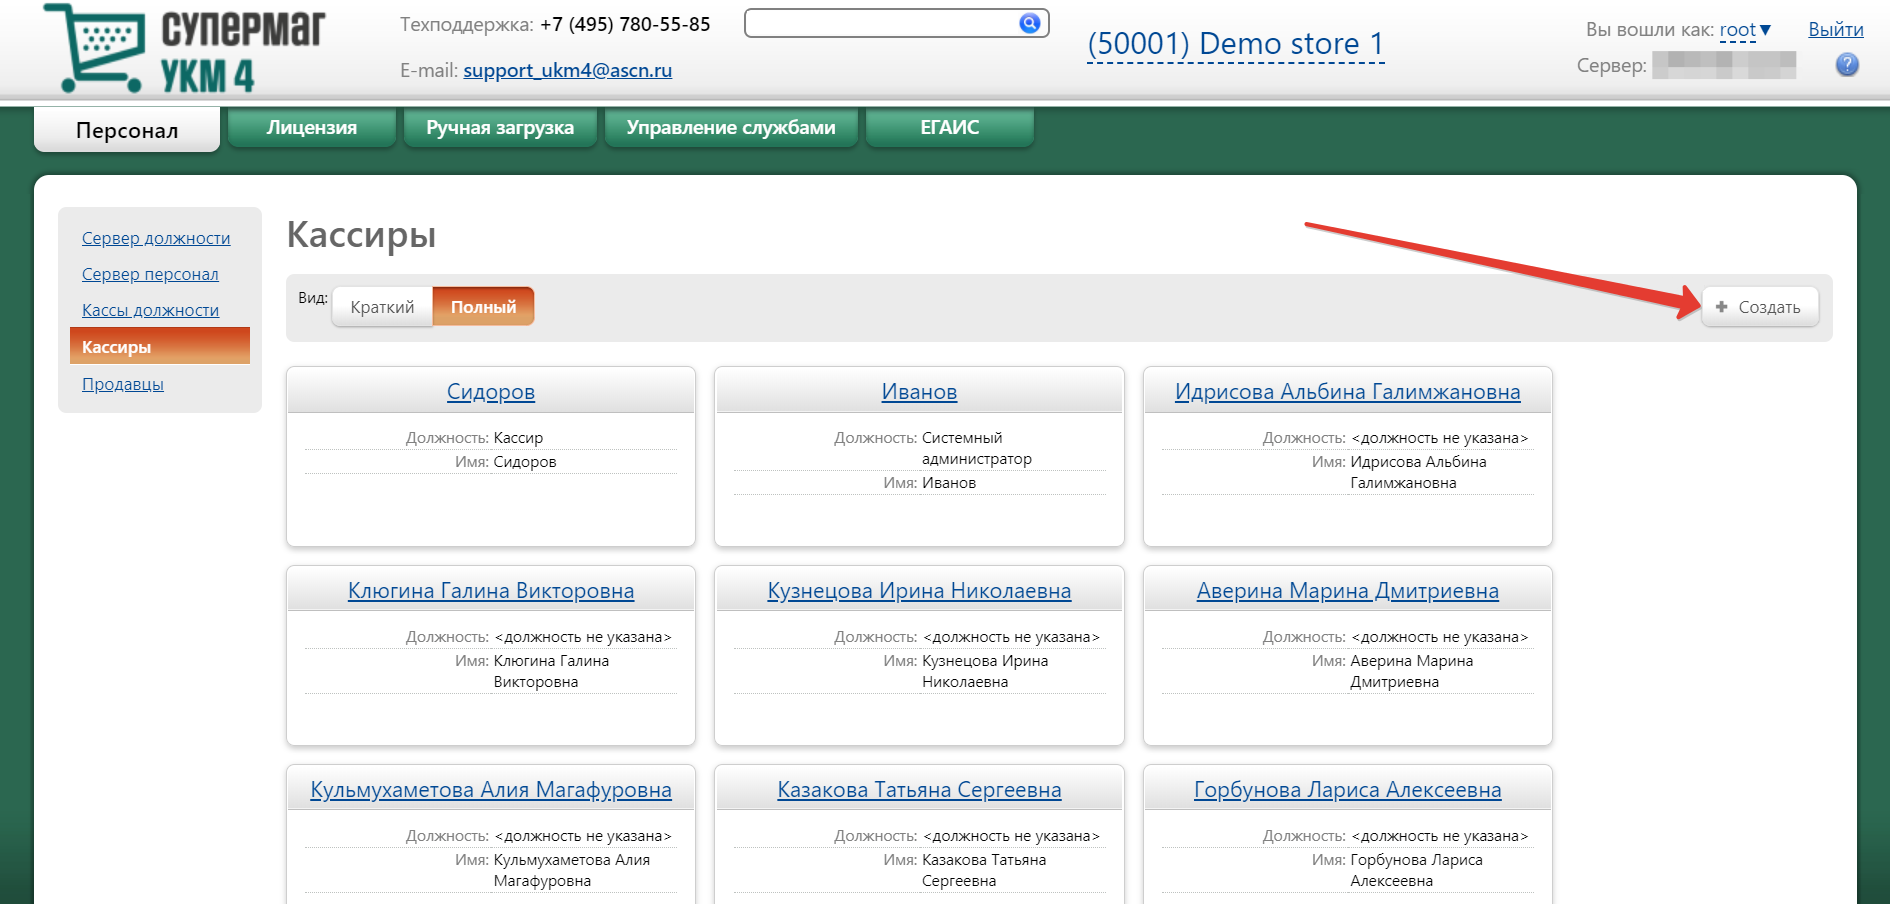This screenshot has height=904, width=1890.
Task: Open the Ручная загрузка tab
Action: (x=500, y=128)
